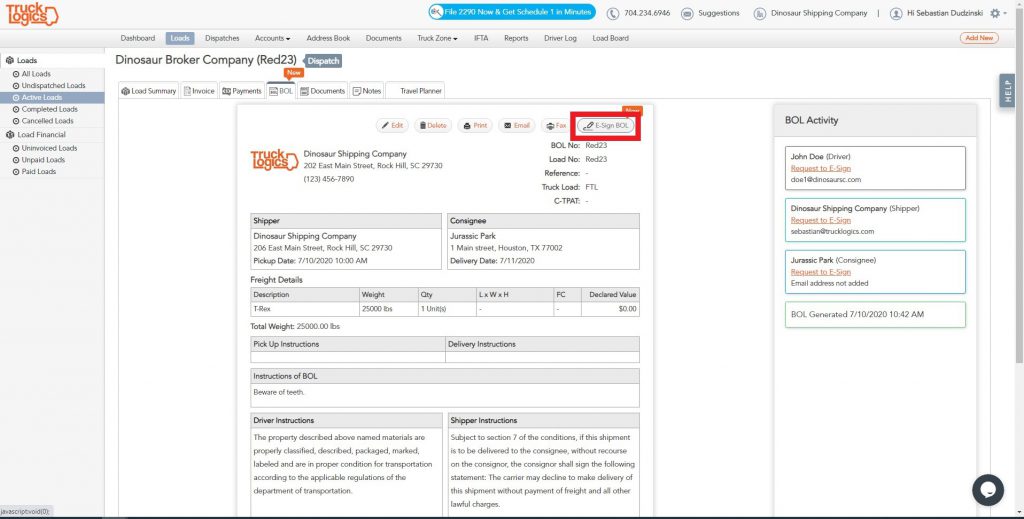
Task: Click the Loads section cube icon
Action: pos(10,60)
